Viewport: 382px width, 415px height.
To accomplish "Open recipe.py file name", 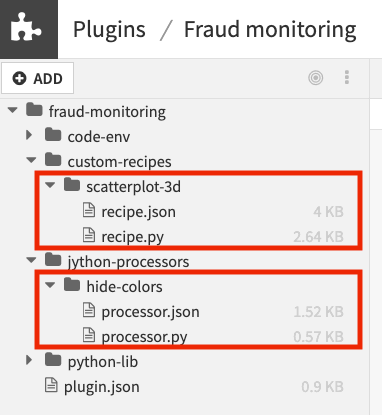I will pyautogui.click(x=132, y=237).
